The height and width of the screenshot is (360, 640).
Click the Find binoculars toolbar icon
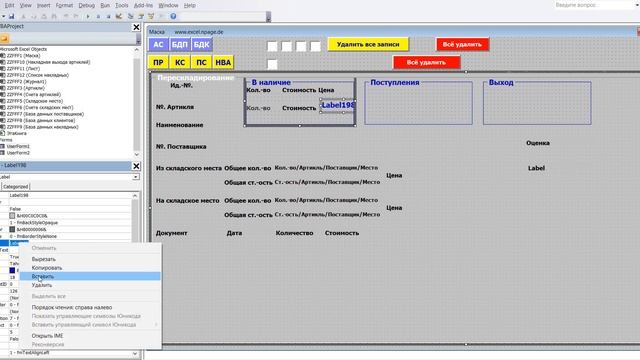(54, 16)
